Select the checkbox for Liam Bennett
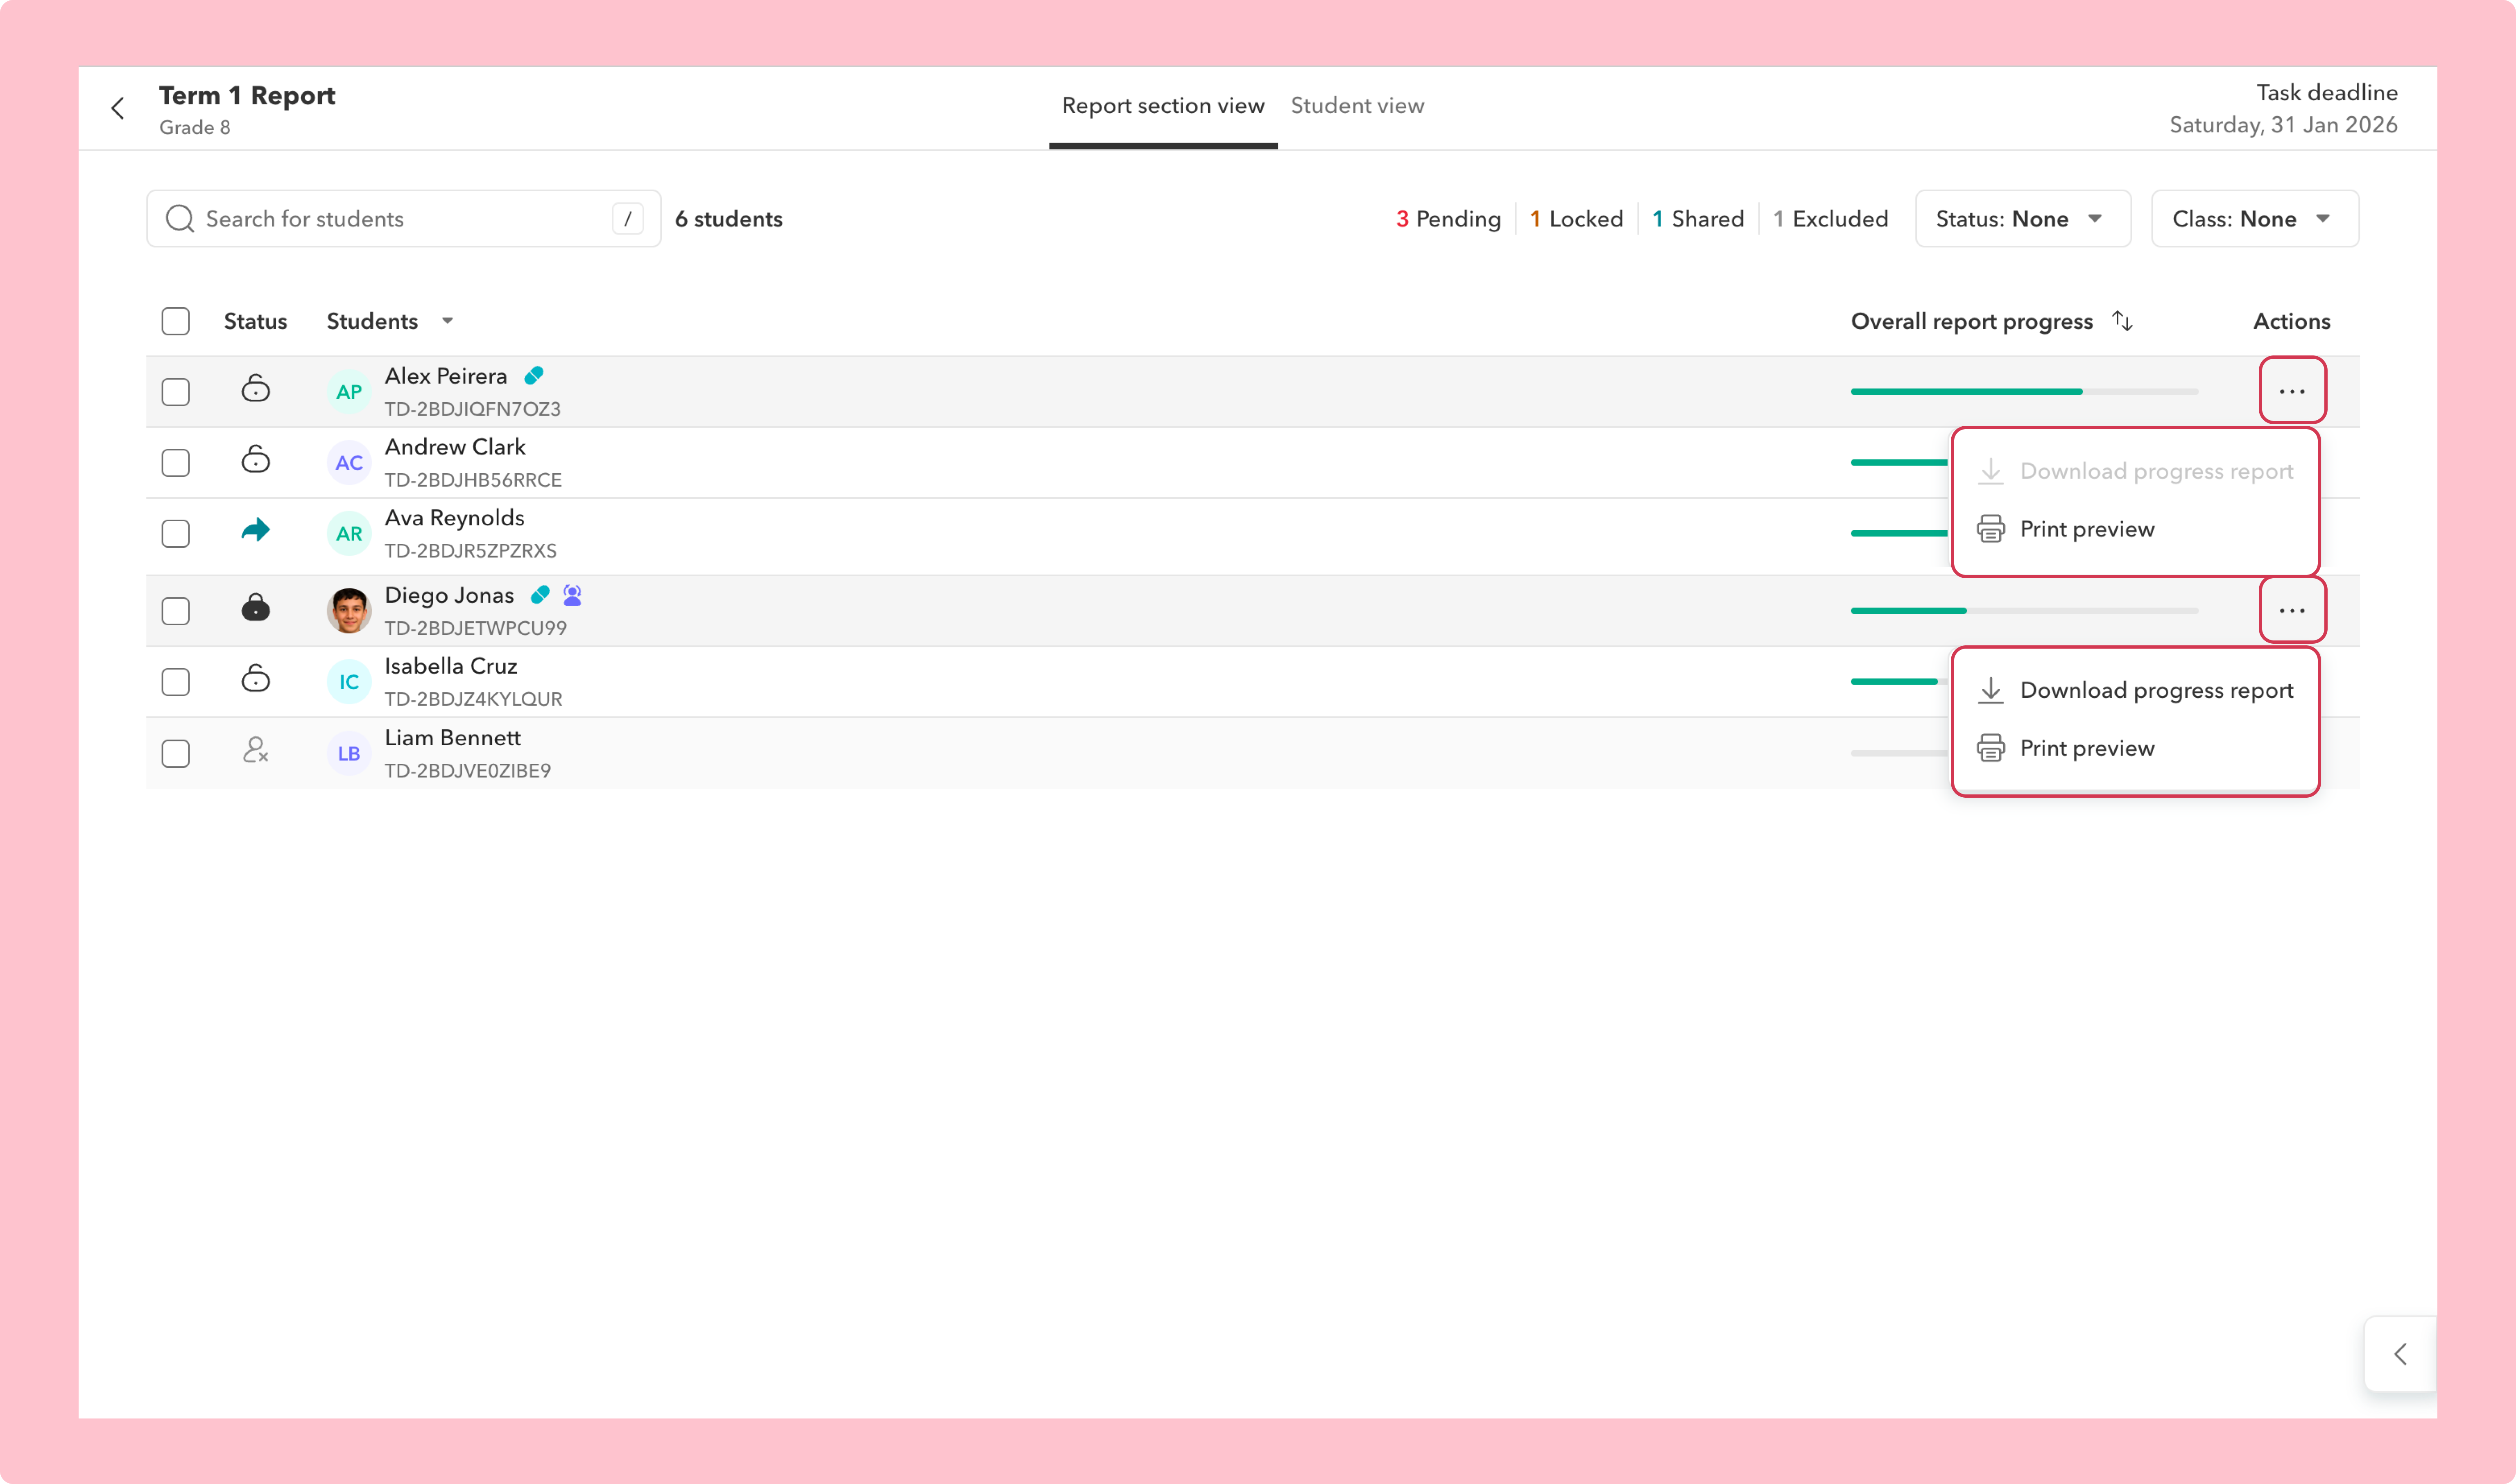2516x1484 pixels. pos(176,753)
